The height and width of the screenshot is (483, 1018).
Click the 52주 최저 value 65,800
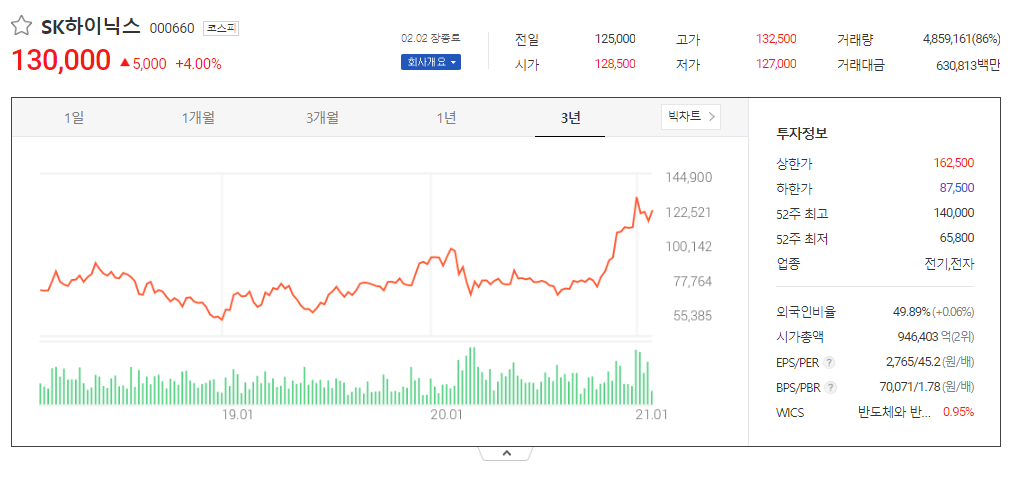957,238
